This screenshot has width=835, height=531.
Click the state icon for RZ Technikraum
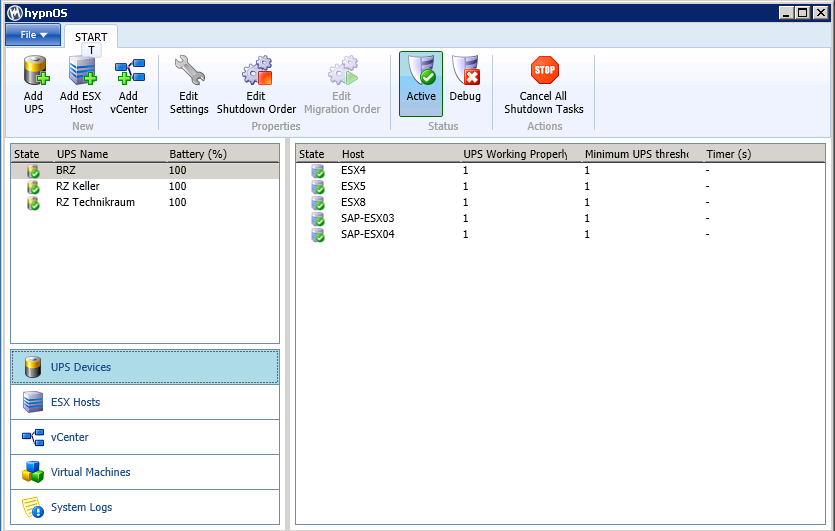click(x=33, y=203)
